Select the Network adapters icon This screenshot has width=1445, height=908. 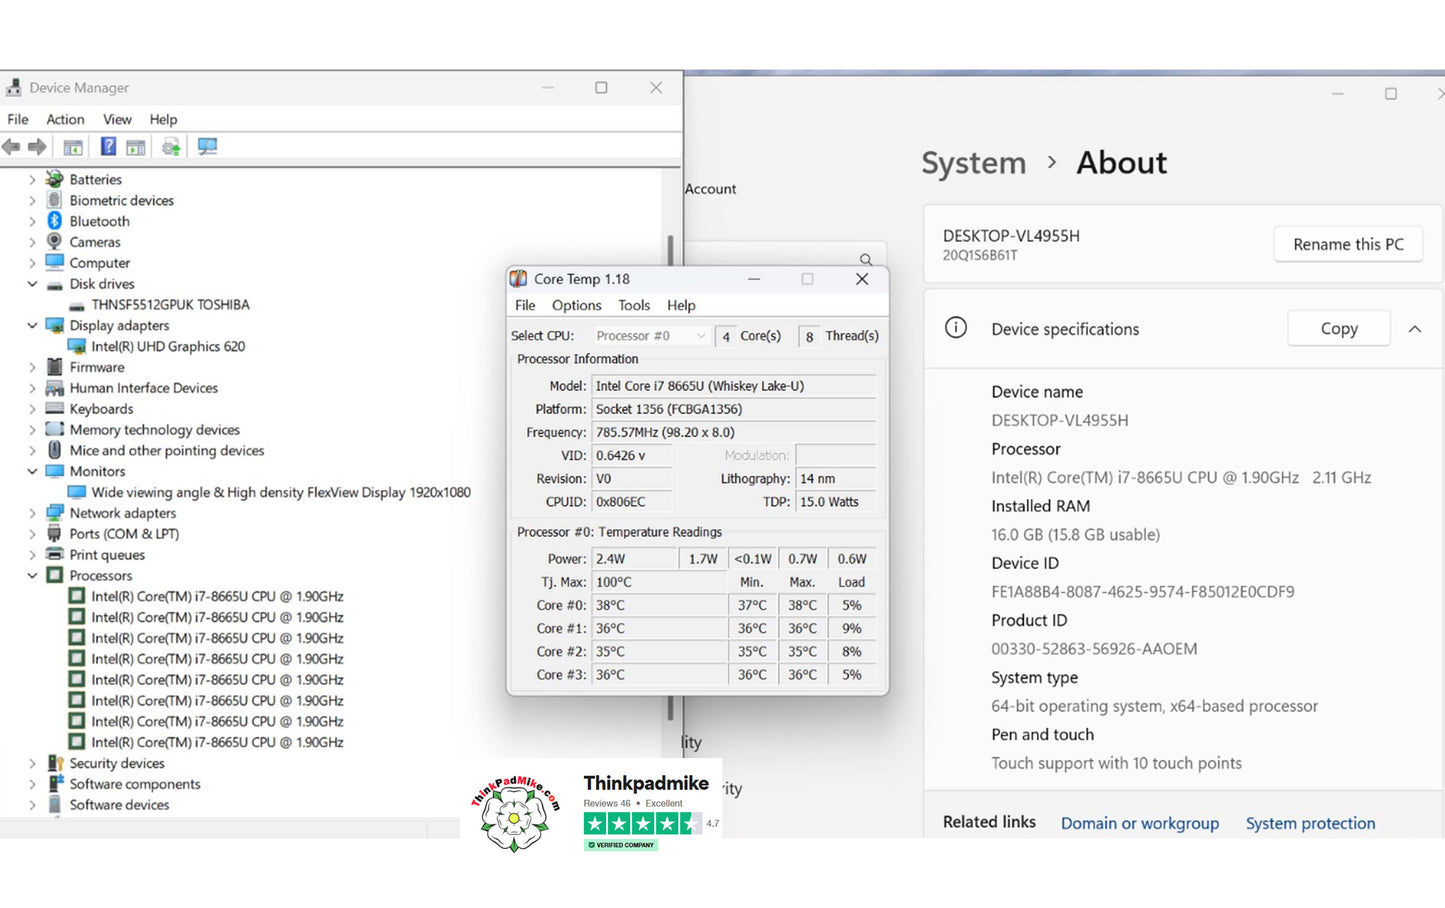point(55,513)
